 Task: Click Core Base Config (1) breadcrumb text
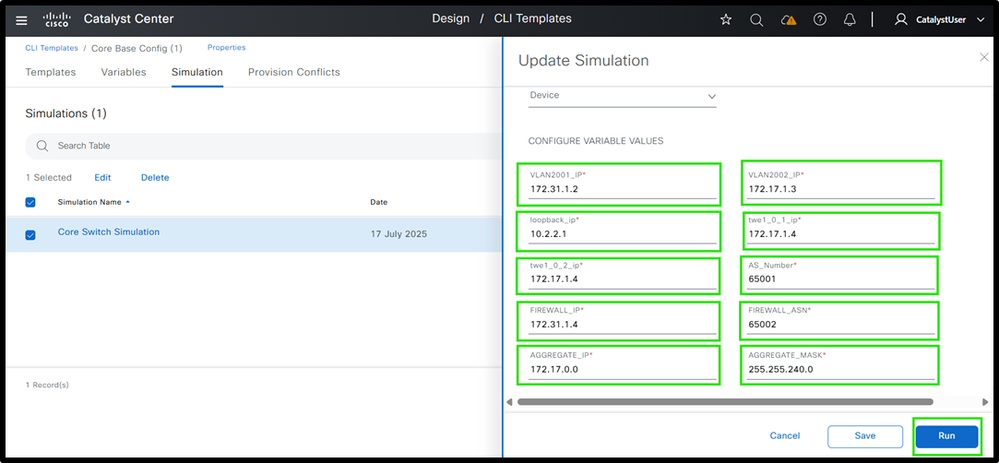(137, 48)
